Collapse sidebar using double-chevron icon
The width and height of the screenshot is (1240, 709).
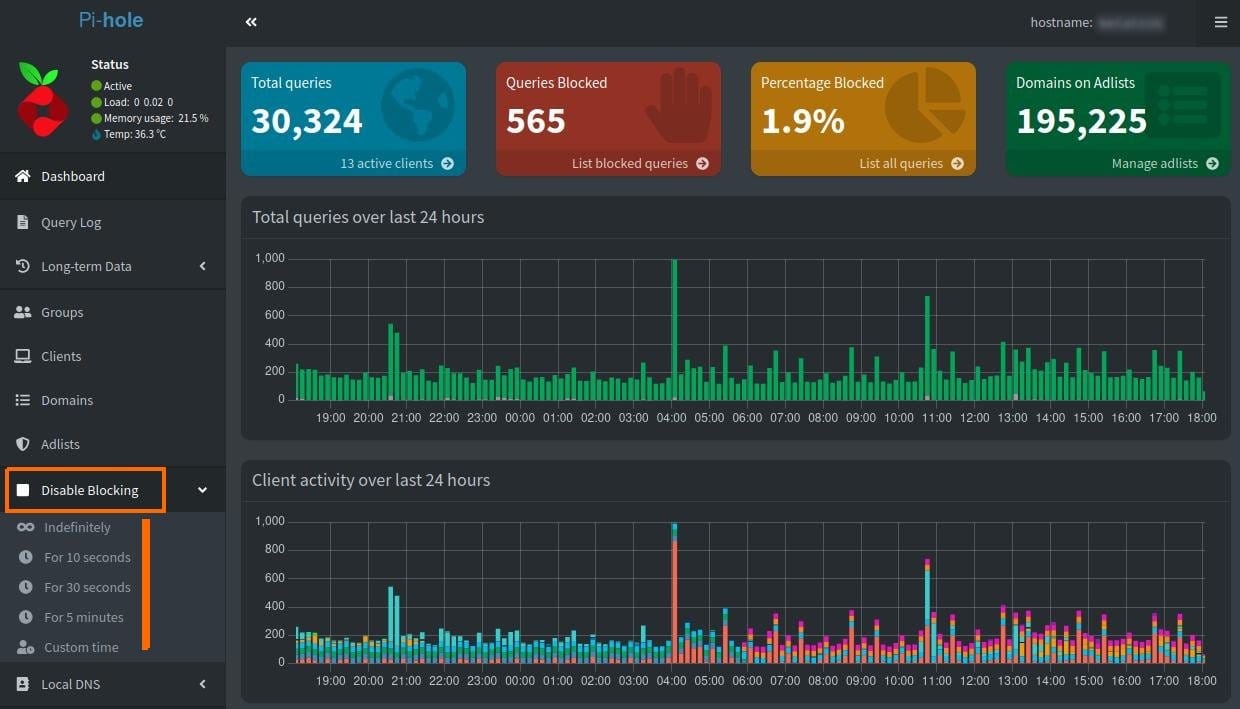[251, 22]
